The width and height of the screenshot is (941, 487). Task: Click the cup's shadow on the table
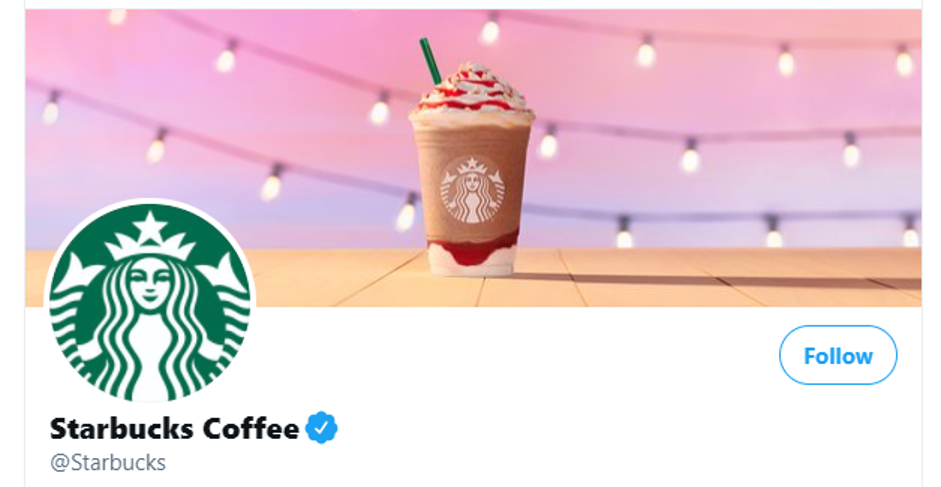660,280
